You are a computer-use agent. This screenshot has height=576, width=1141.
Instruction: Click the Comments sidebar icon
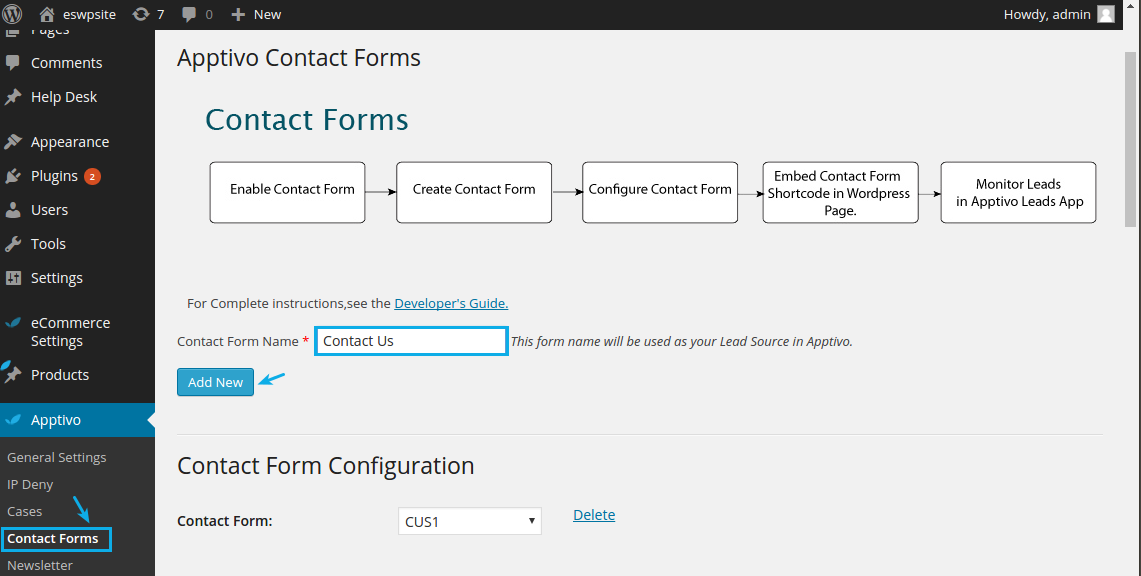pyautogui.click(x=13, y=63)
